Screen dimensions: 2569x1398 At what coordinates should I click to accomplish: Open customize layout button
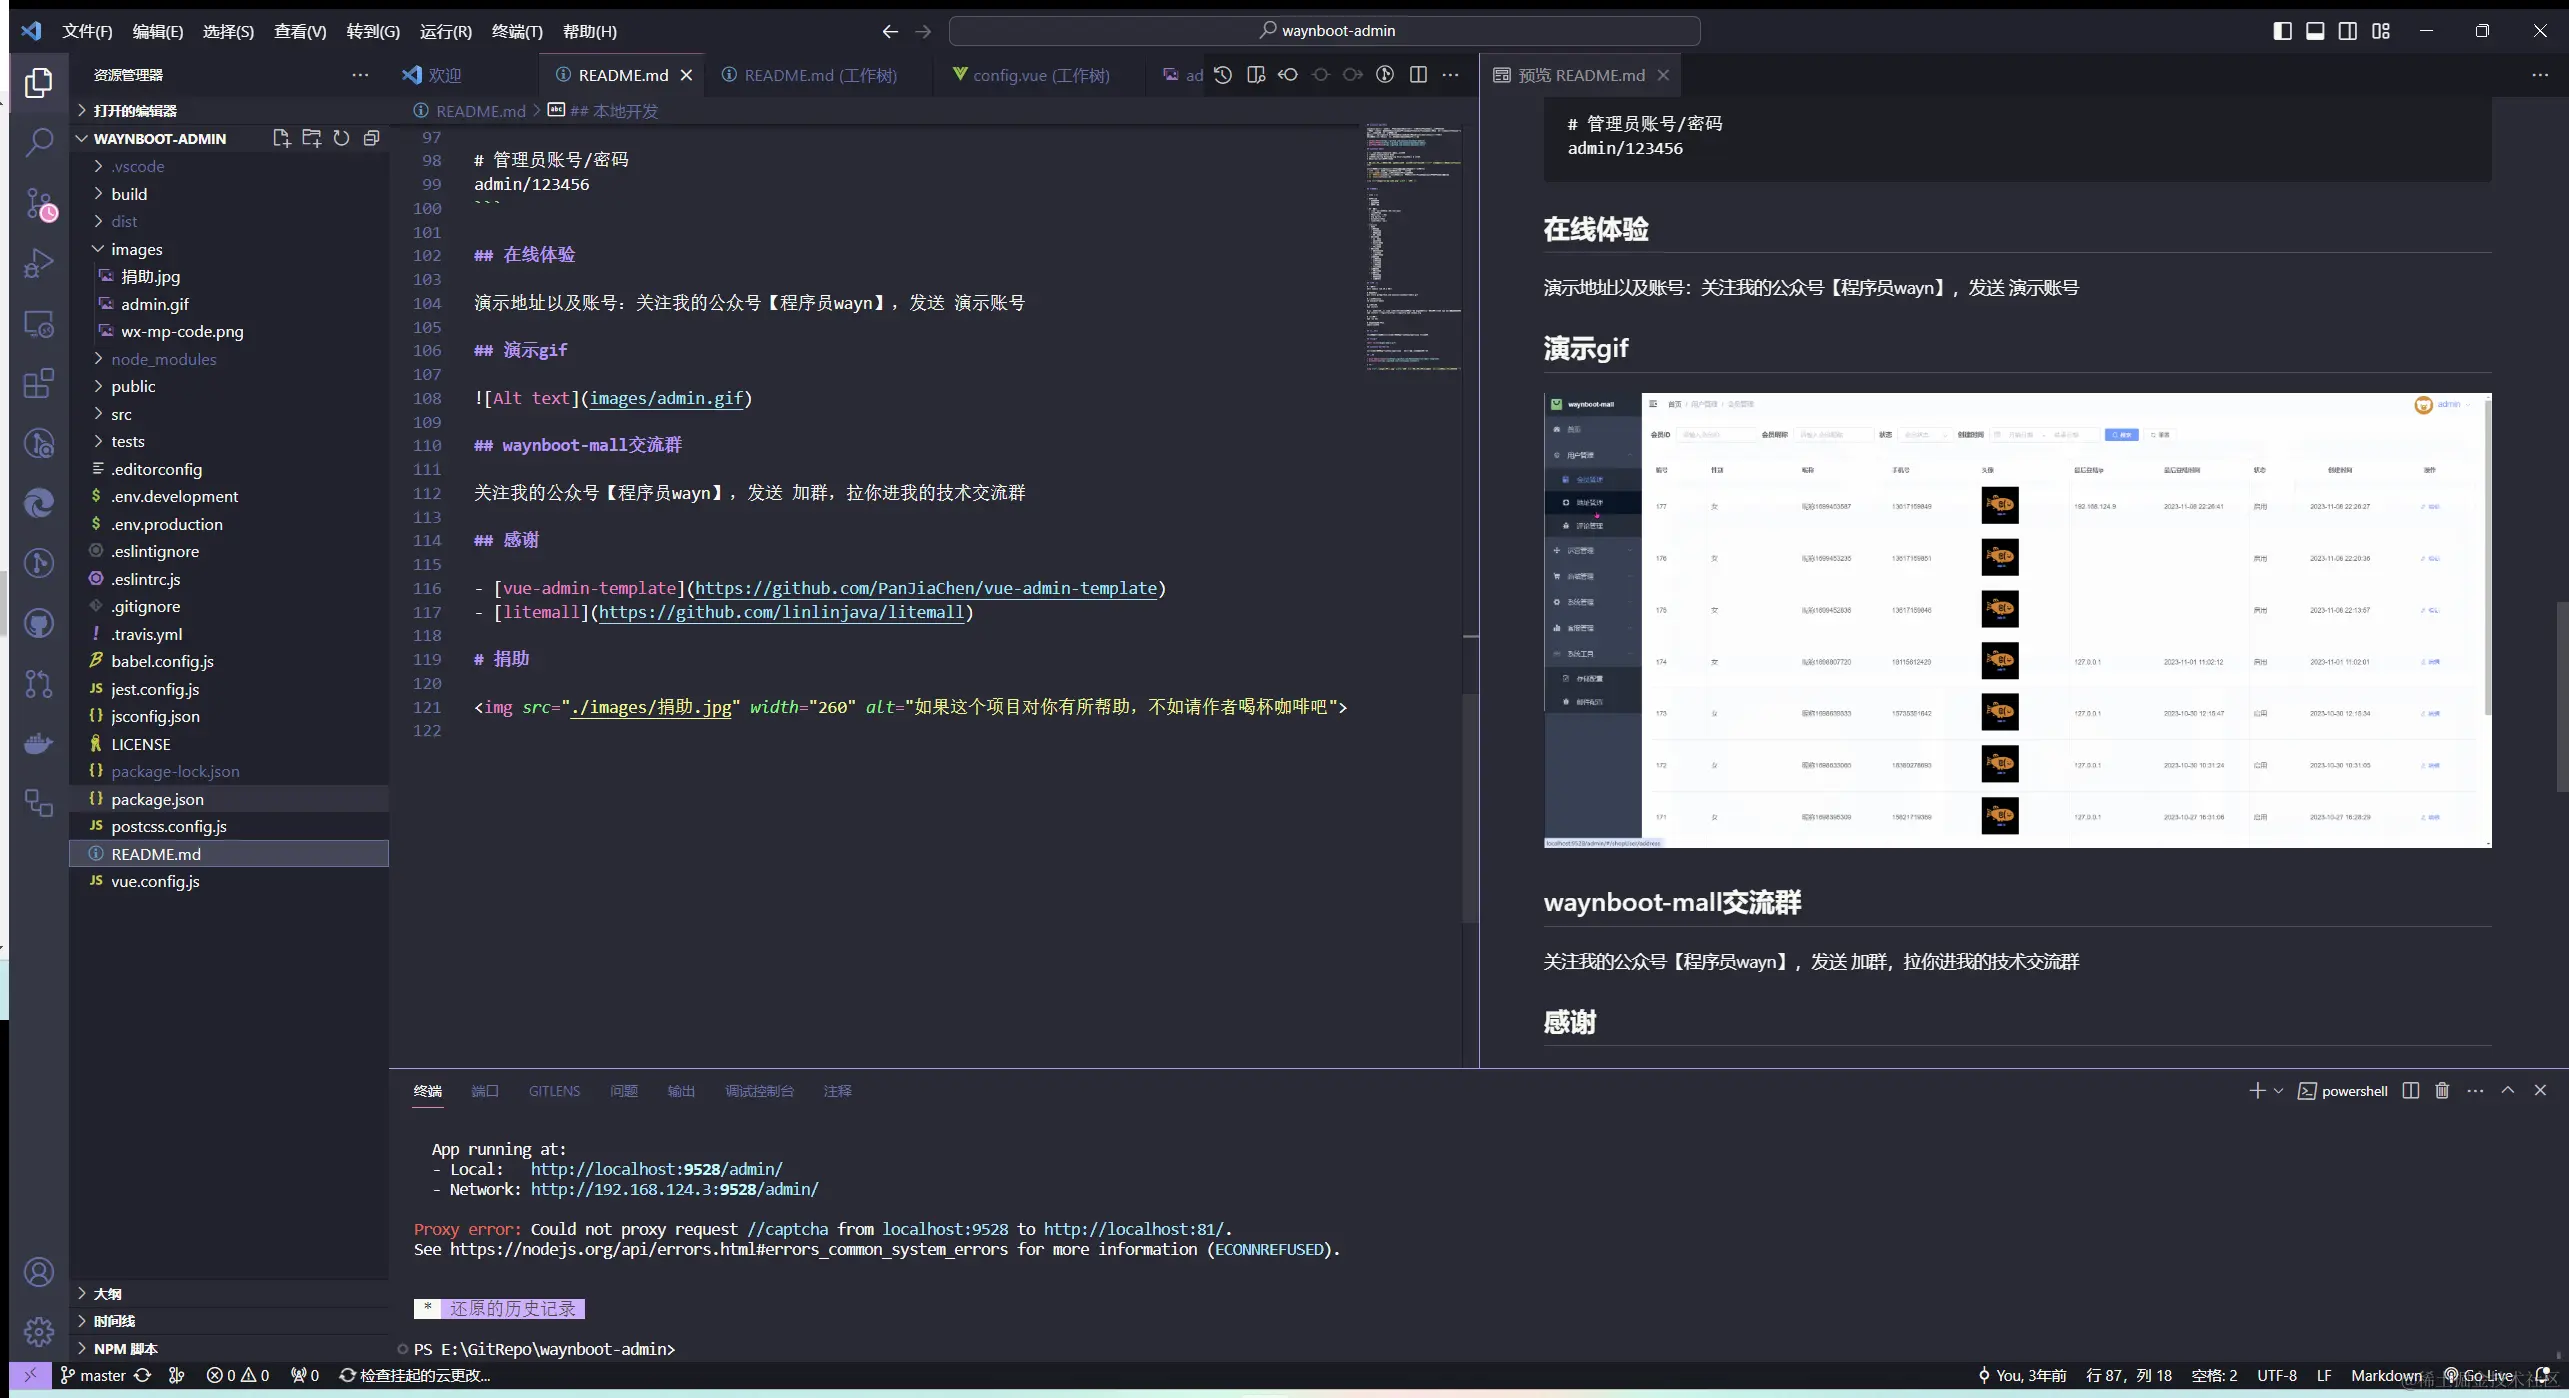coord(2381,31)
